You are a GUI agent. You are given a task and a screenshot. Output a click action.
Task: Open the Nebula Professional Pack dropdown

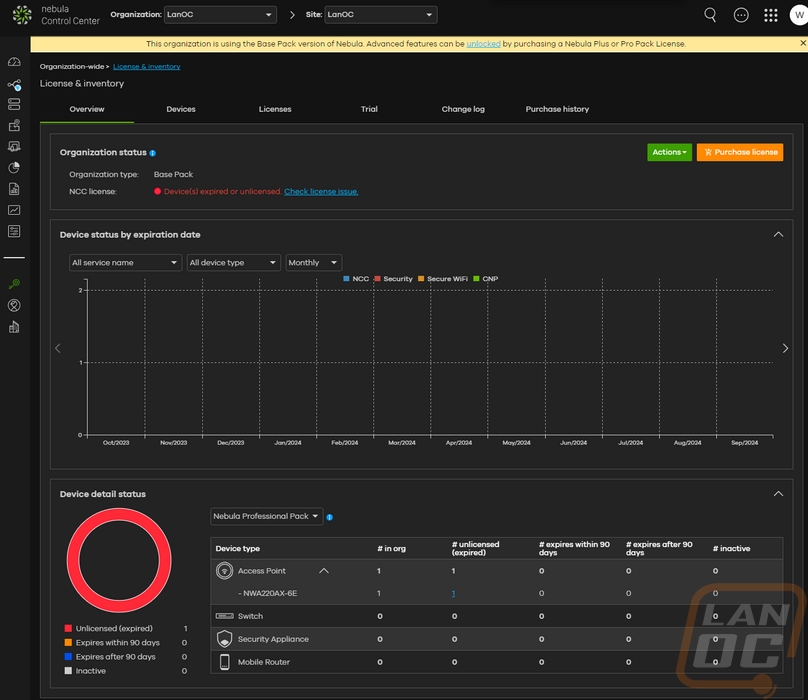266,516
